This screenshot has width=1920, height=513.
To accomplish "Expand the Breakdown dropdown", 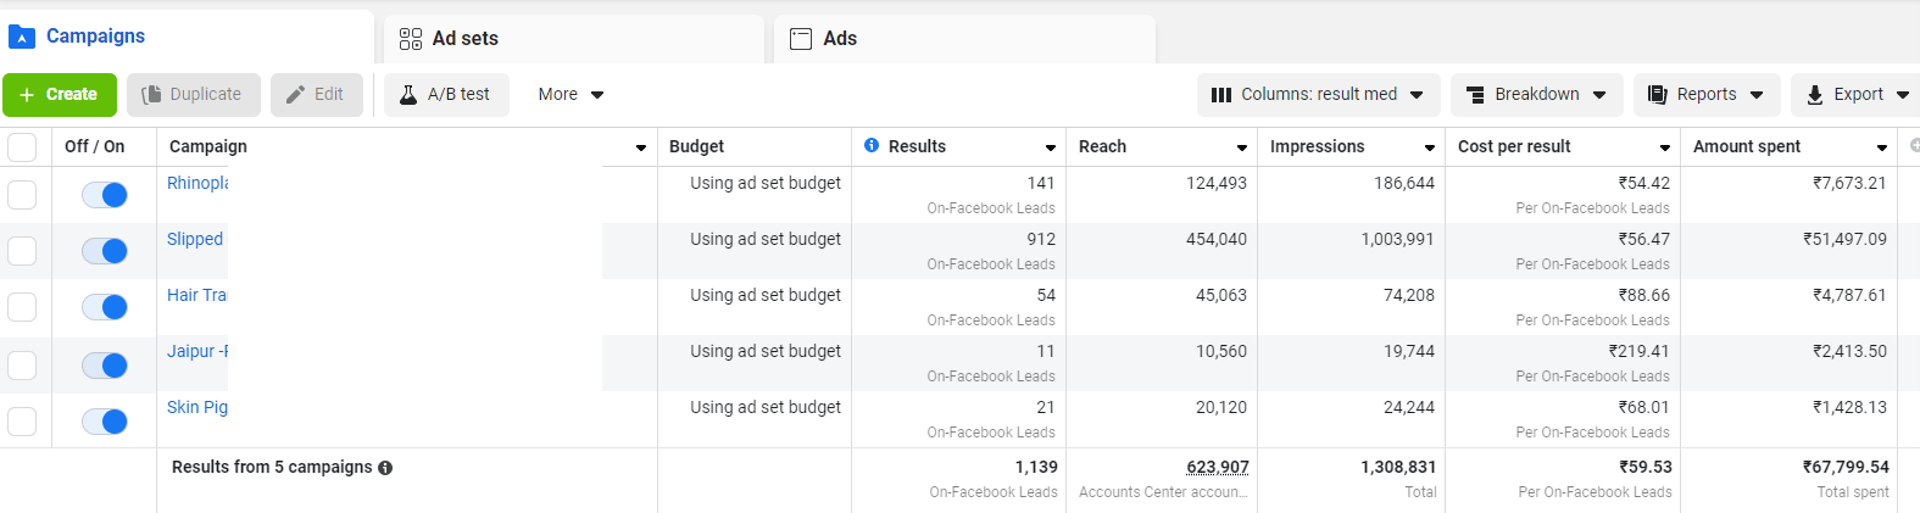I will coord(1537,94).
